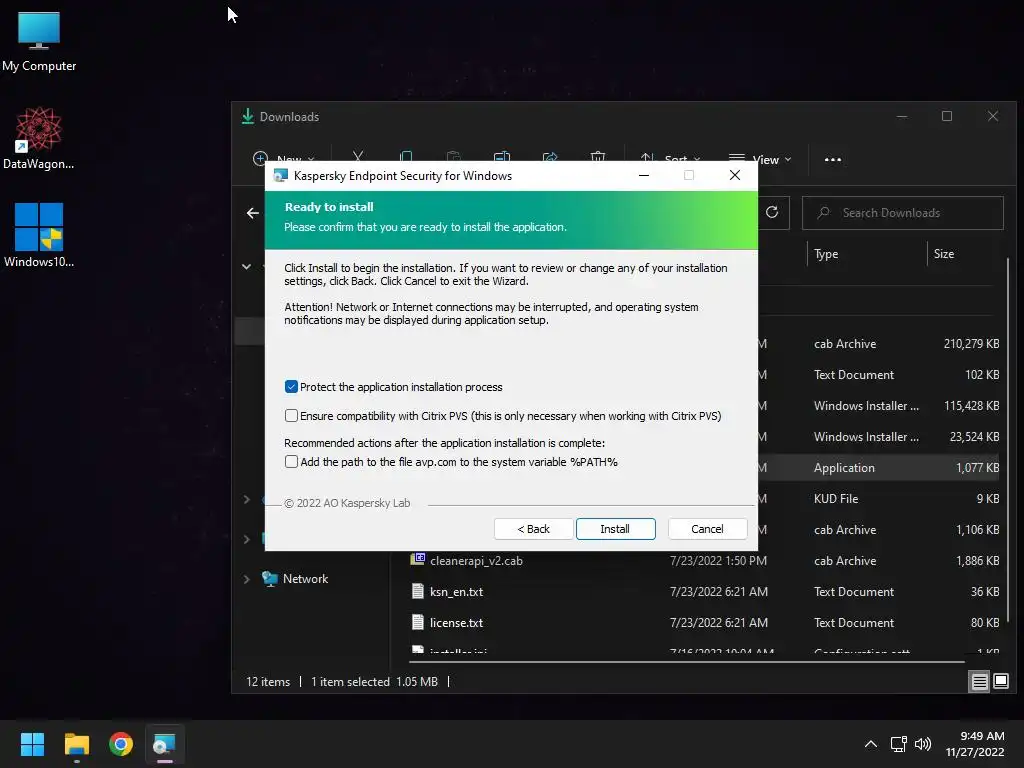Viewport: 1024px width, 768px height.
Task: Click cleanerapi_v2.cab file icon
Action: tap(418, 559)
